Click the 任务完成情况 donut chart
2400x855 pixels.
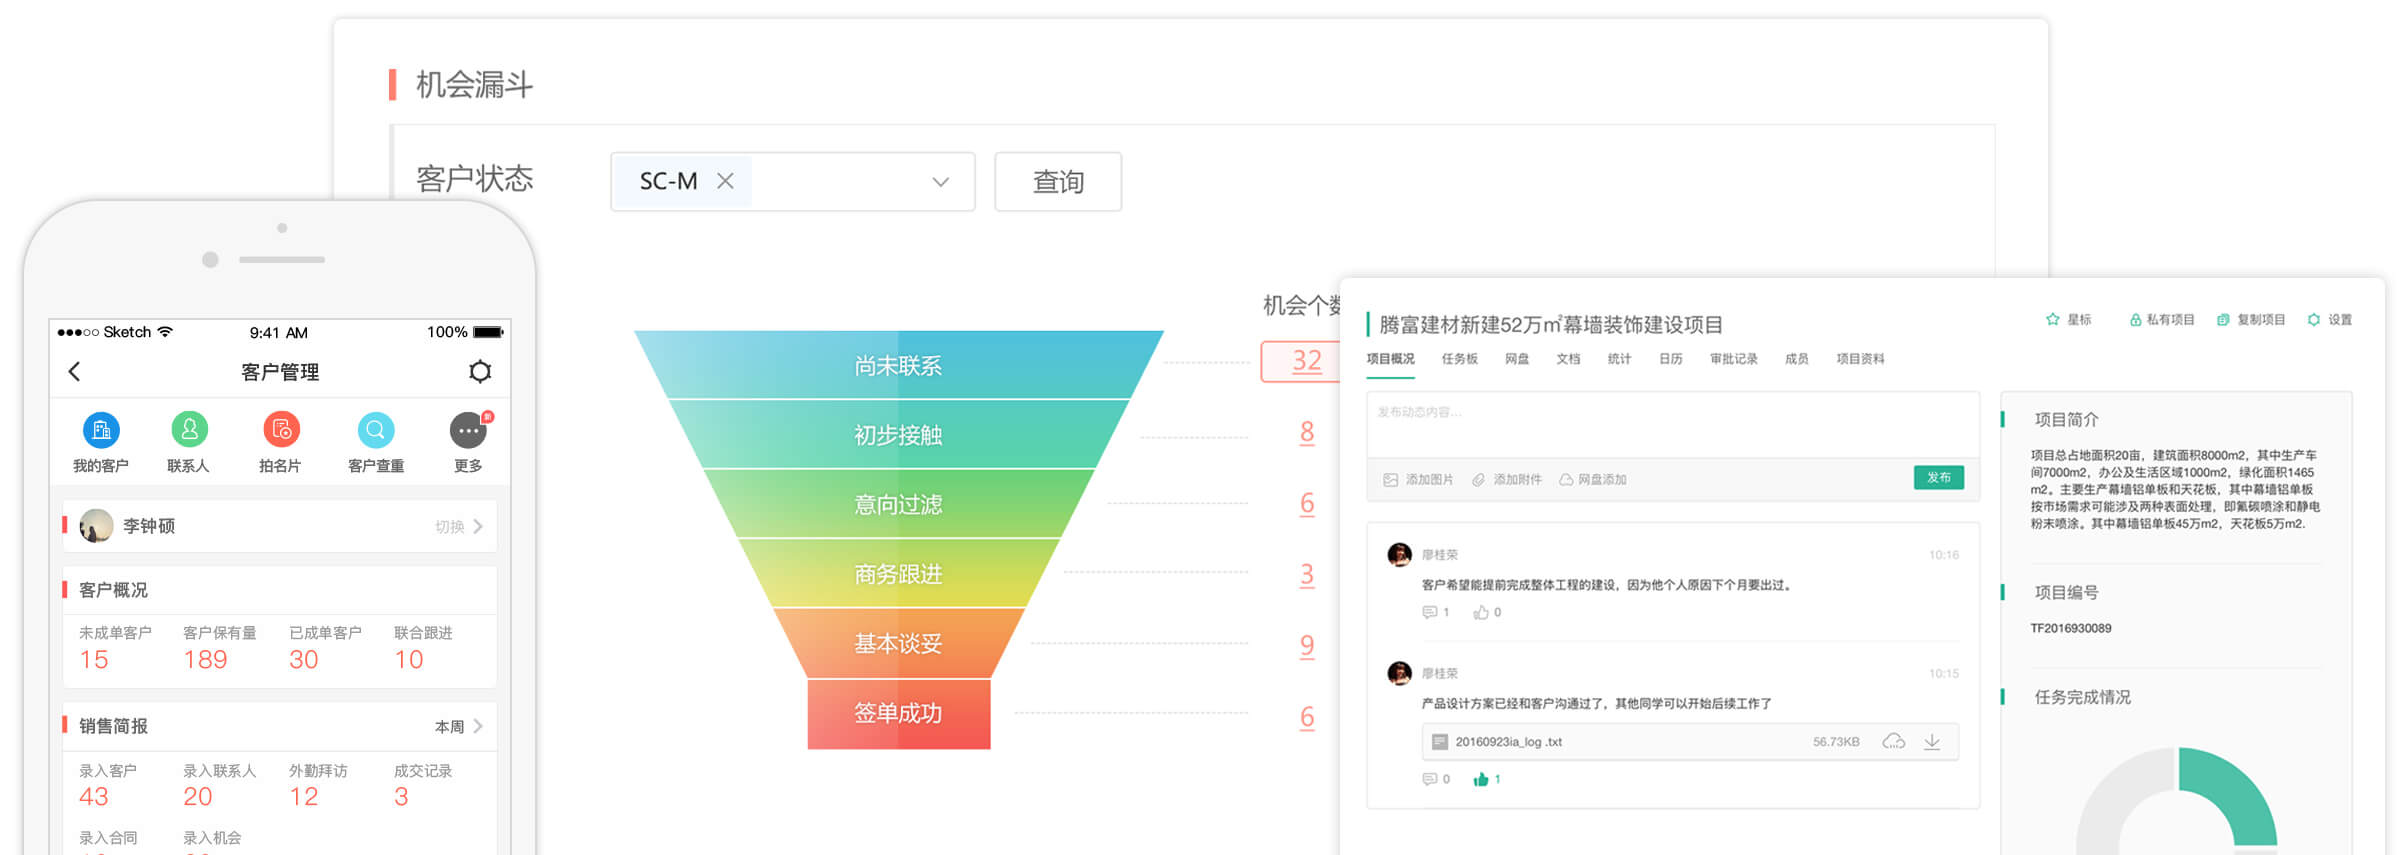[2177, 802]
